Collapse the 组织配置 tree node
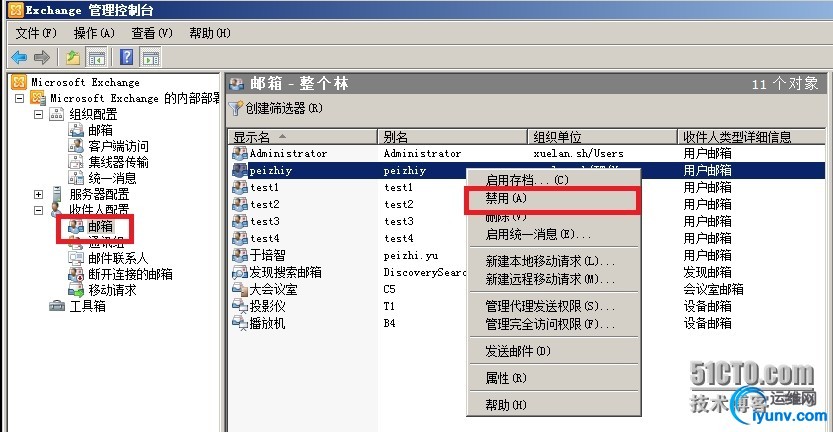833x432 pixels. coord(38,114)
